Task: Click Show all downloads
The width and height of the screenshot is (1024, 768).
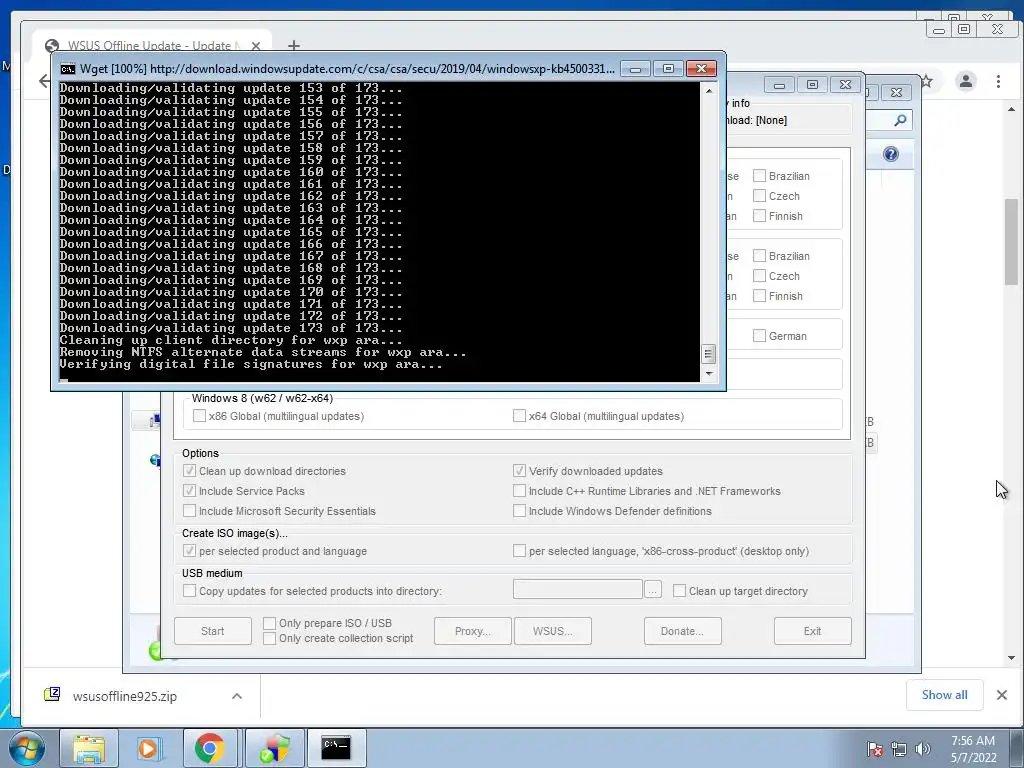Action: [x=944, y=695]
